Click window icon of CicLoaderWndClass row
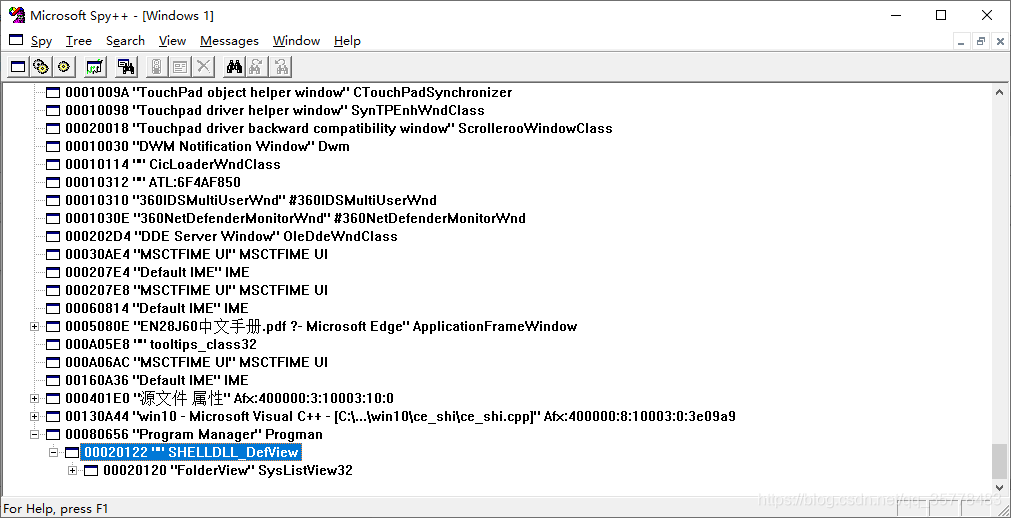 tap(54, 164)
